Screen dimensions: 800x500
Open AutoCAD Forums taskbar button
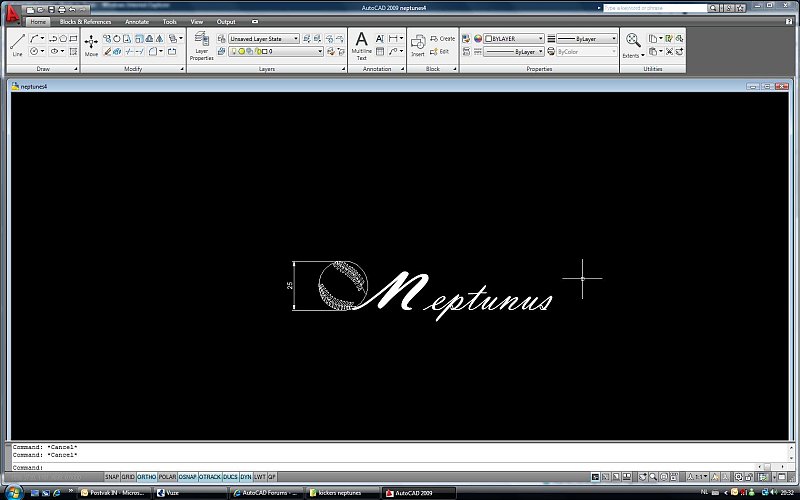point(266,493)
